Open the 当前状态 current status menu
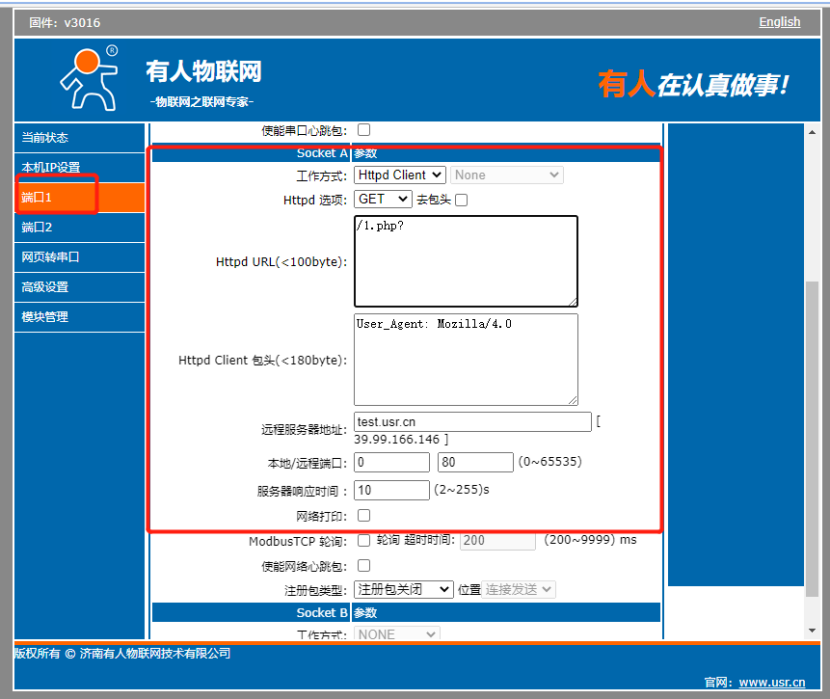The image size is (830, 699). point(79,138)
